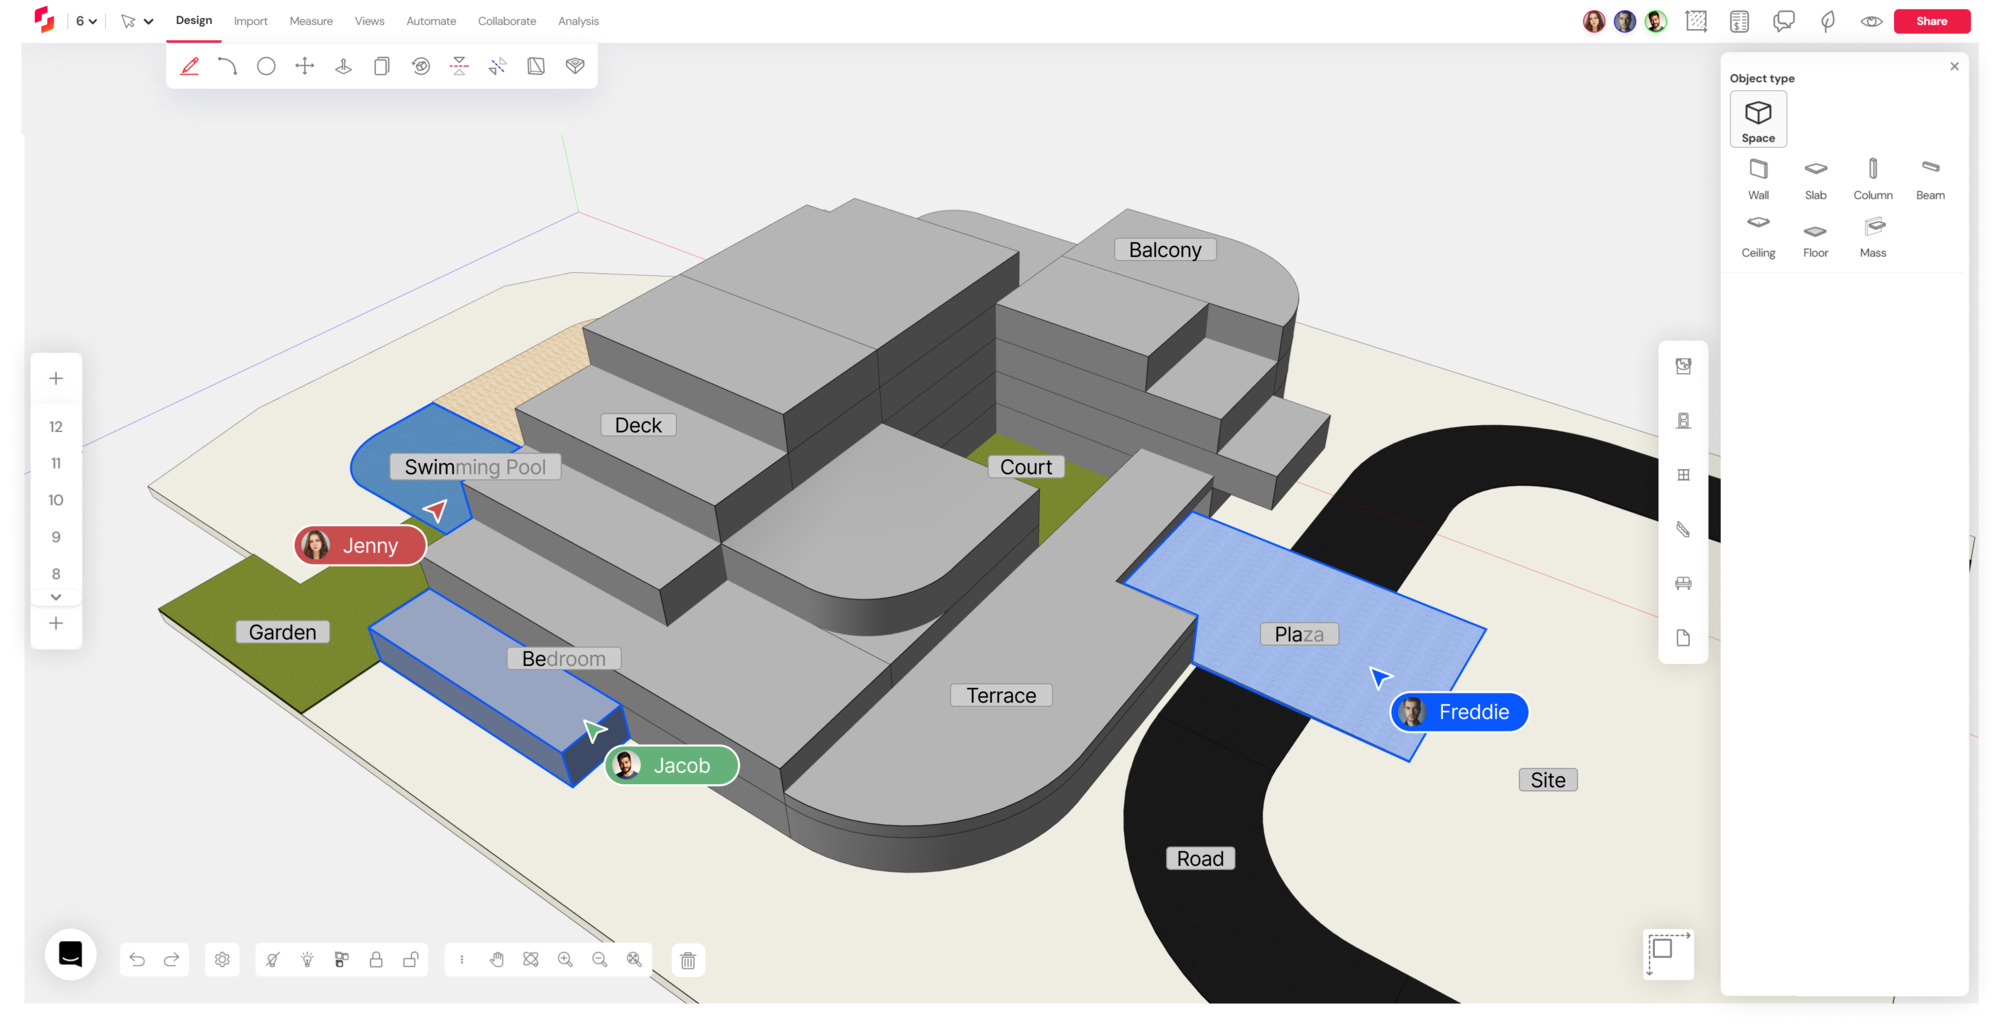Select the Column object type
The image size is (2000, 1027).
click(x=1872, y=178)
